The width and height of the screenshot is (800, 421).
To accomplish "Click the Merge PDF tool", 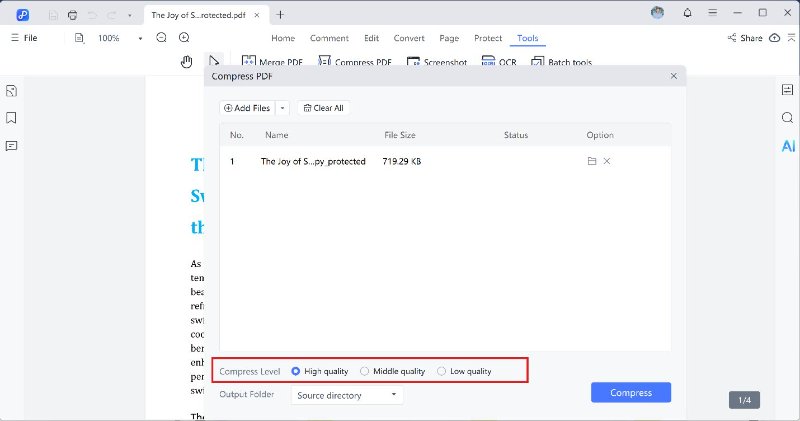I will click(x=272, y=62).
